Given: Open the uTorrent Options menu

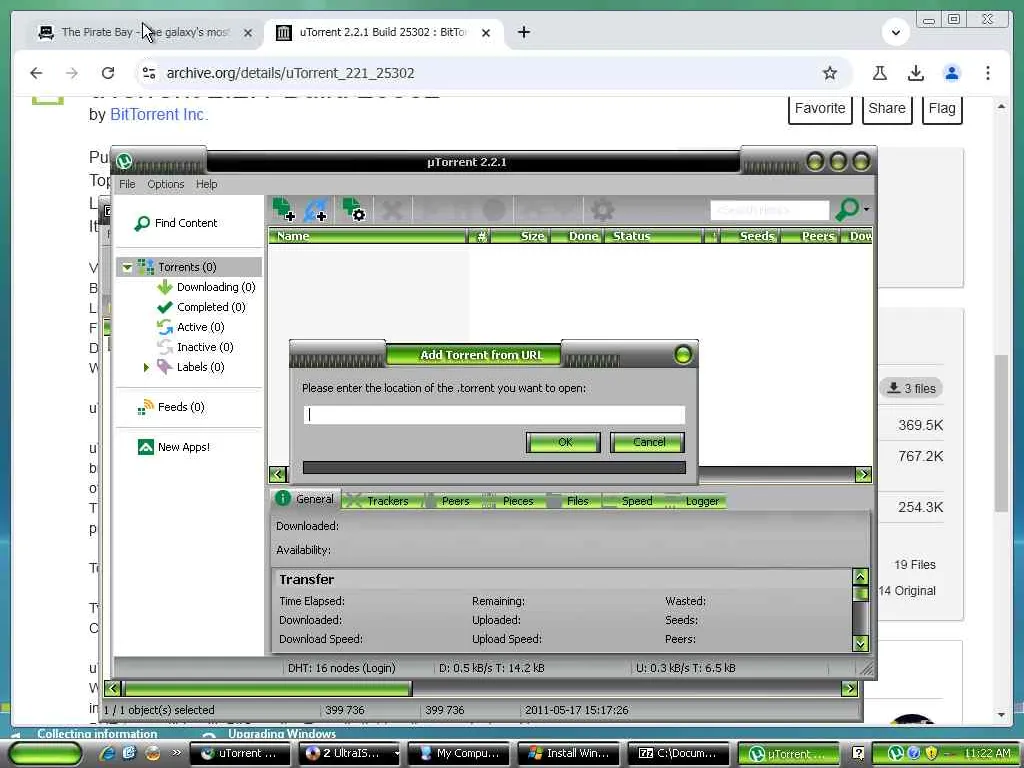Looking at the screenshot, I should (165, 184).
